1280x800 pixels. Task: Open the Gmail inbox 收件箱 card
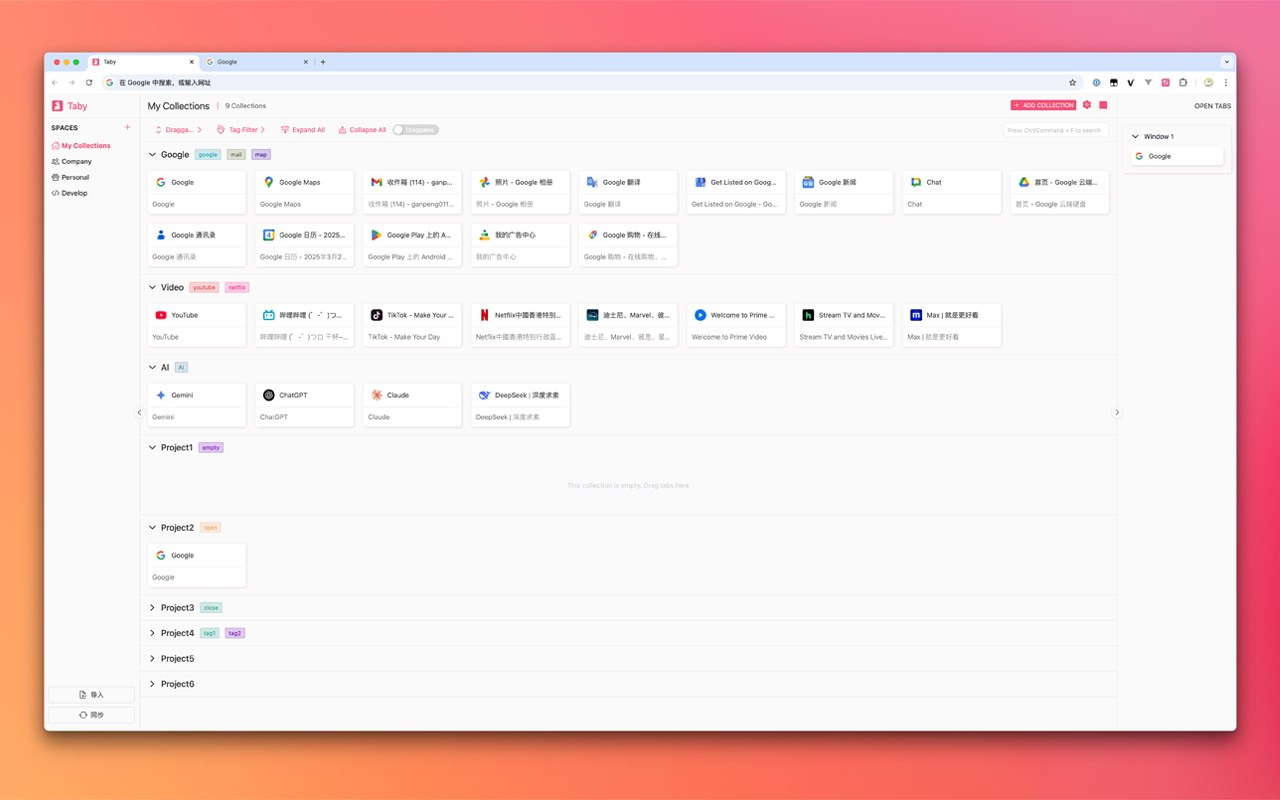pos(413,192)
